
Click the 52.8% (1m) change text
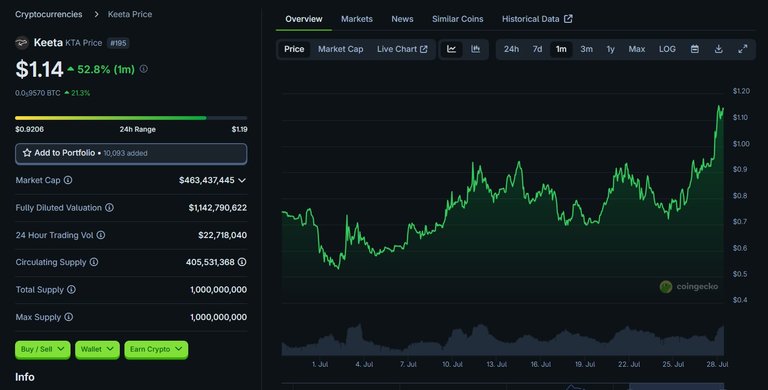point(106,70)
